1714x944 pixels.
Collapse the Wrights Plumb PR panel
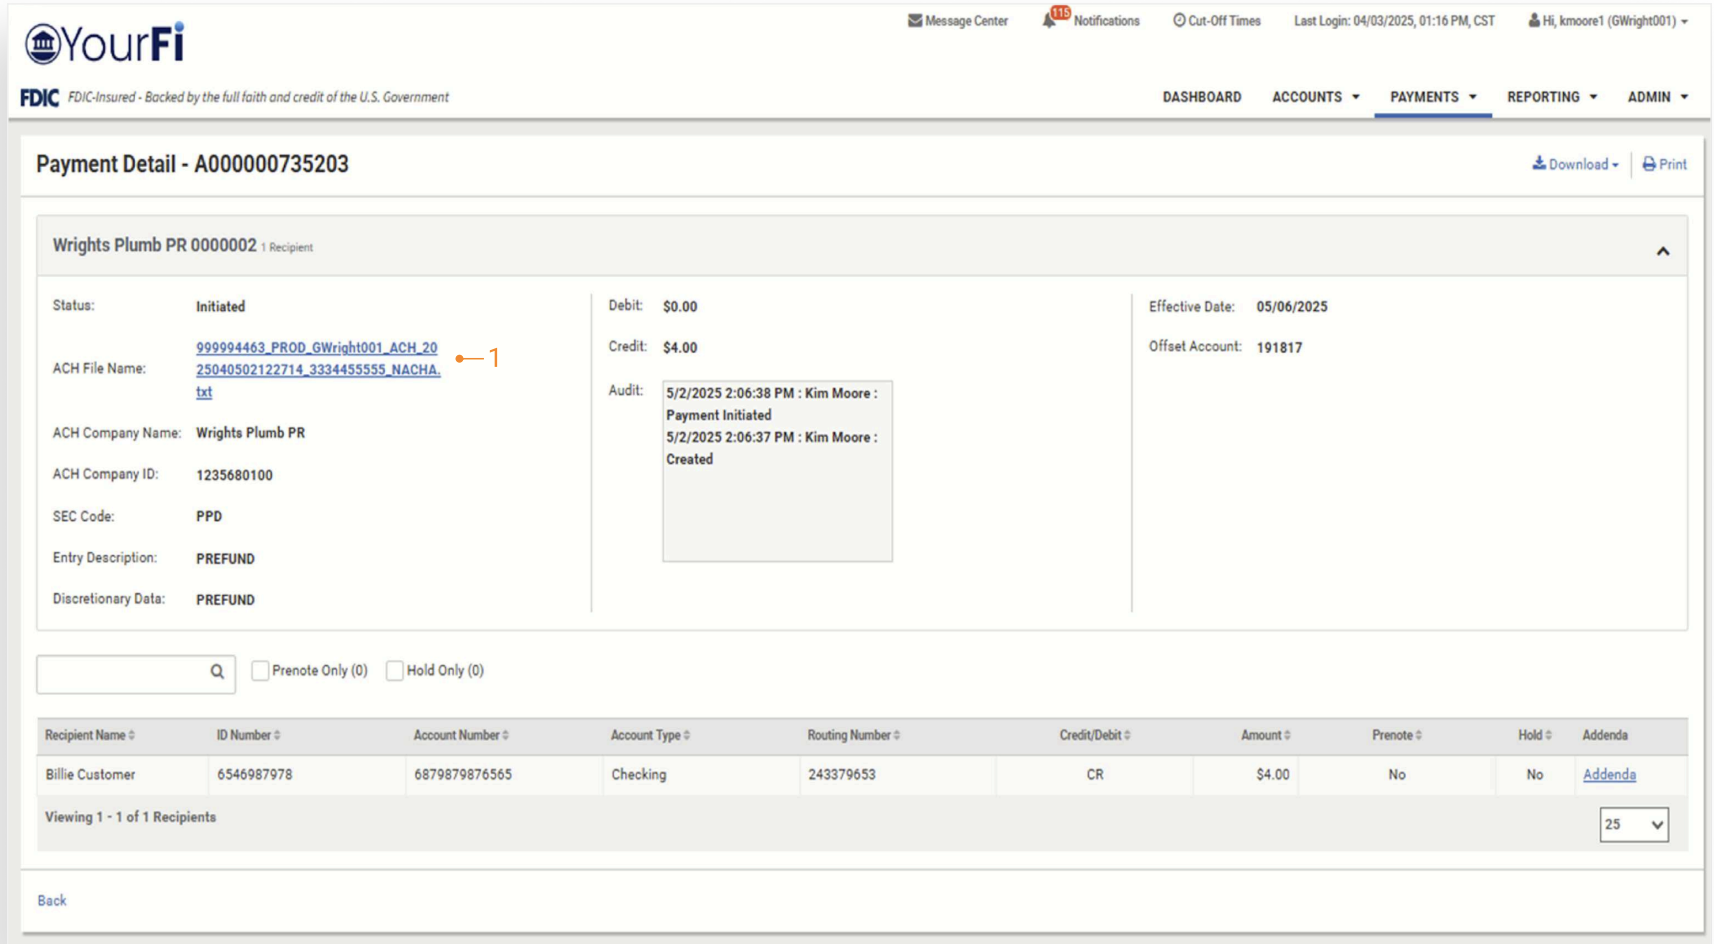(1662, 251)
